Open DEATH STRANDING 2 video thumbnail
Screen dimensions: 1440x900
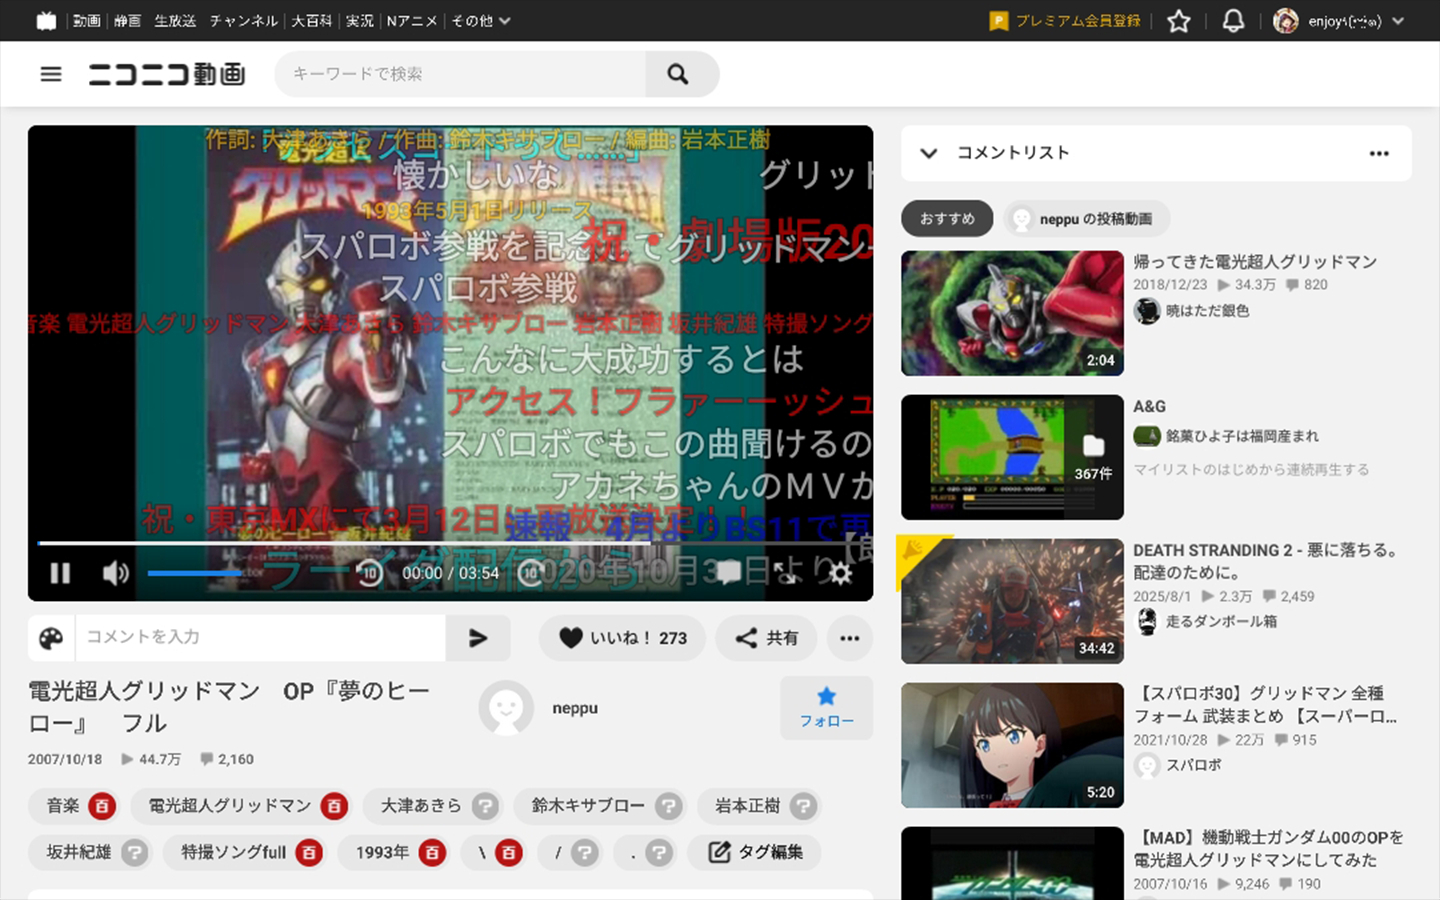[x=1012, y=601]
